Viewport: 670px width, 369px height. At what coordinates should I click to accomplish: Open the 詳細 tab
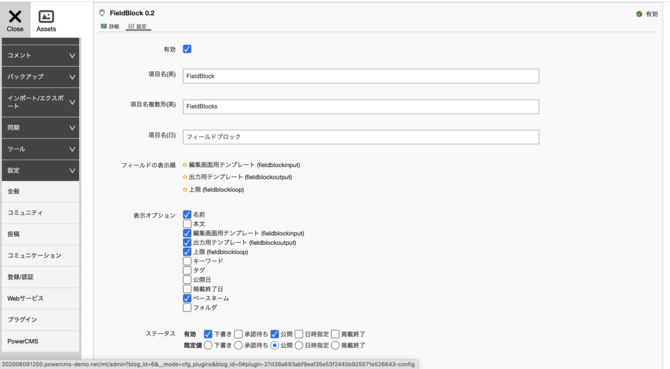click(110, 26)
